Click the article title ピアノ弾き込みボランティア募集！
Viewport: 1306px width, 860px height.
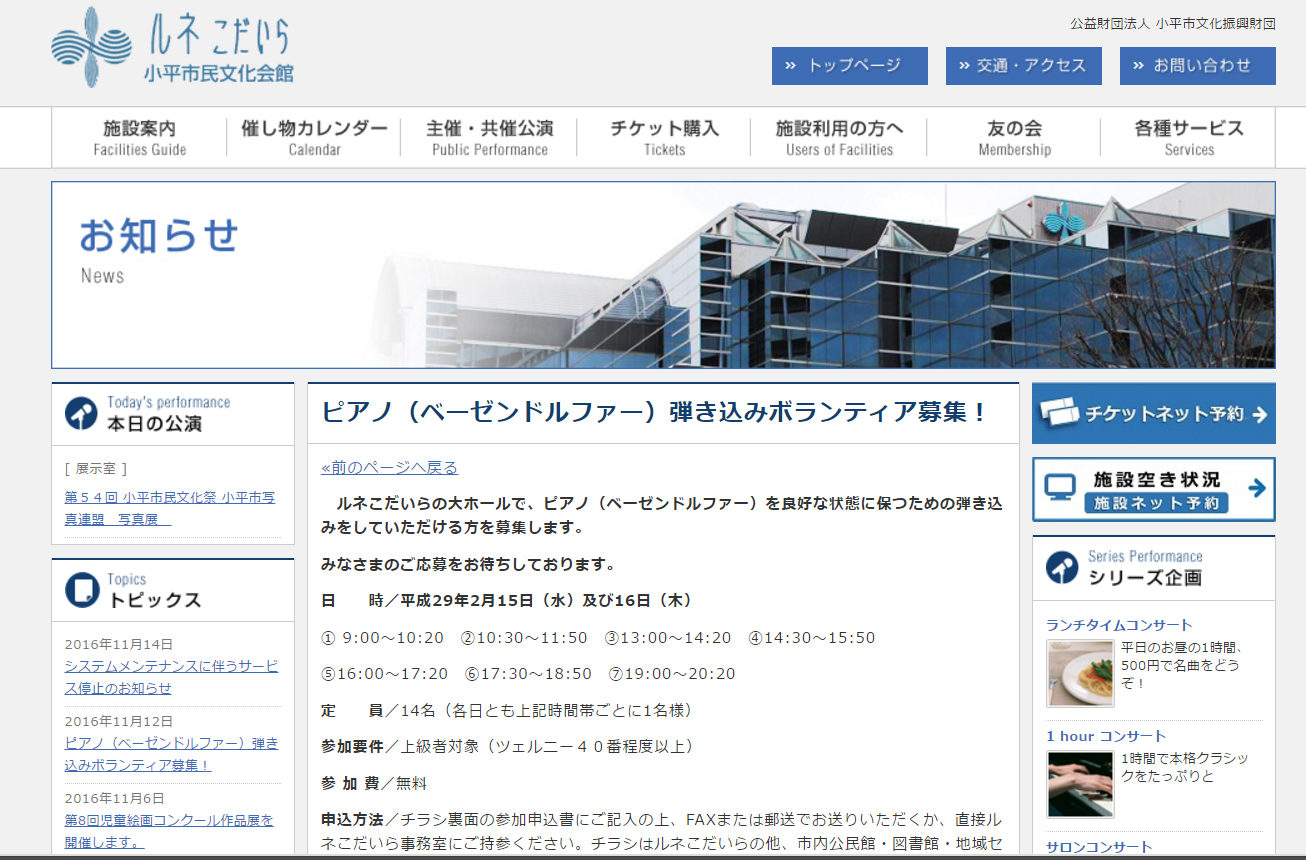(655, 412)
